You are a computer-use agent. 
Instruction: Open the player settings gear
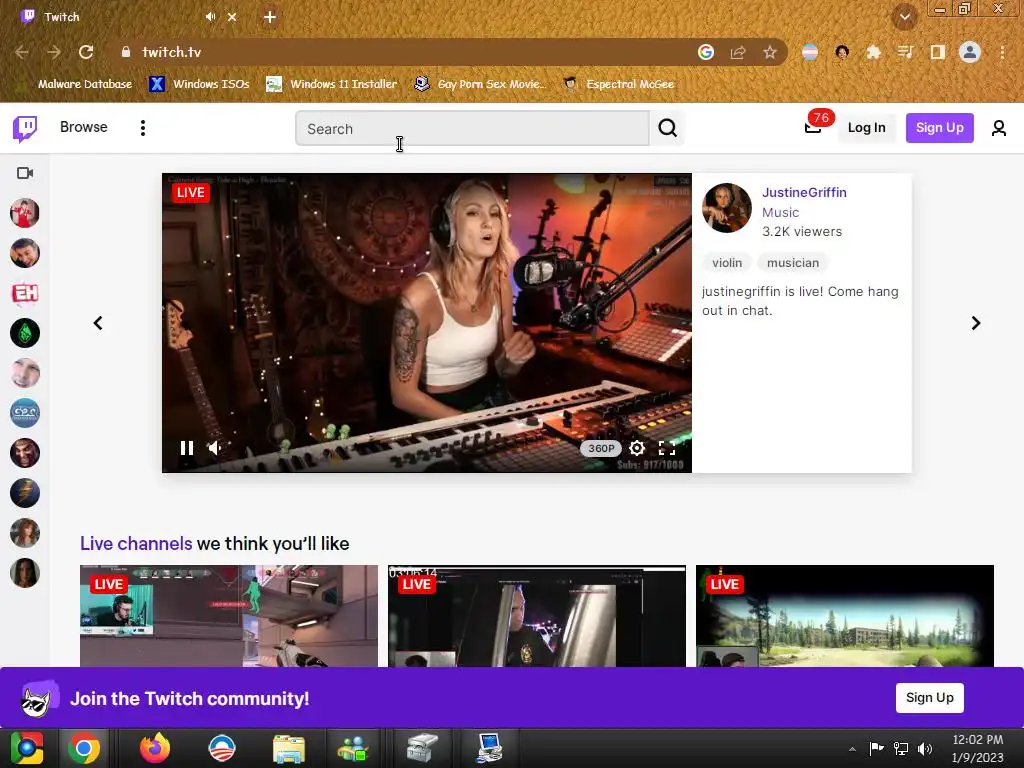[637, 448]
